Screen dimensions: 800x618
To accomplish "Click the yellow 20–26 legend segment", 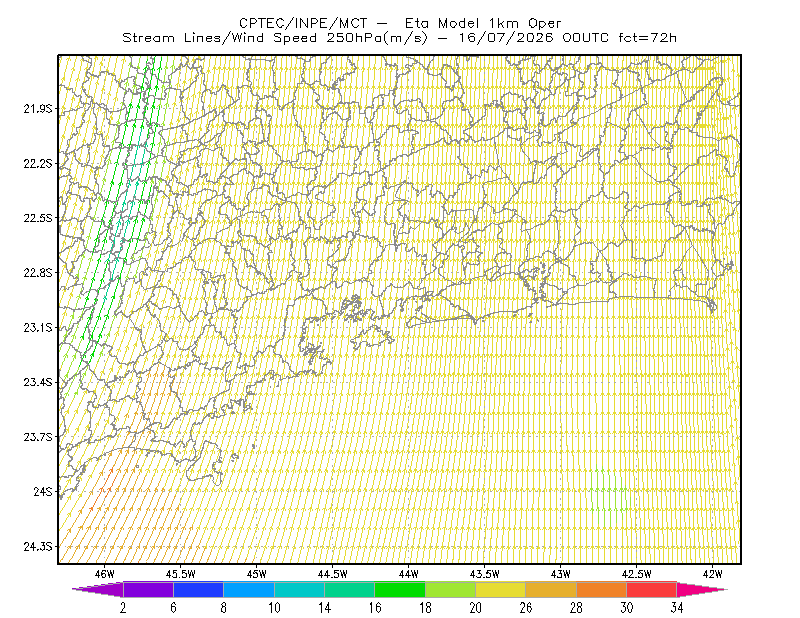I will click(501, 589).
